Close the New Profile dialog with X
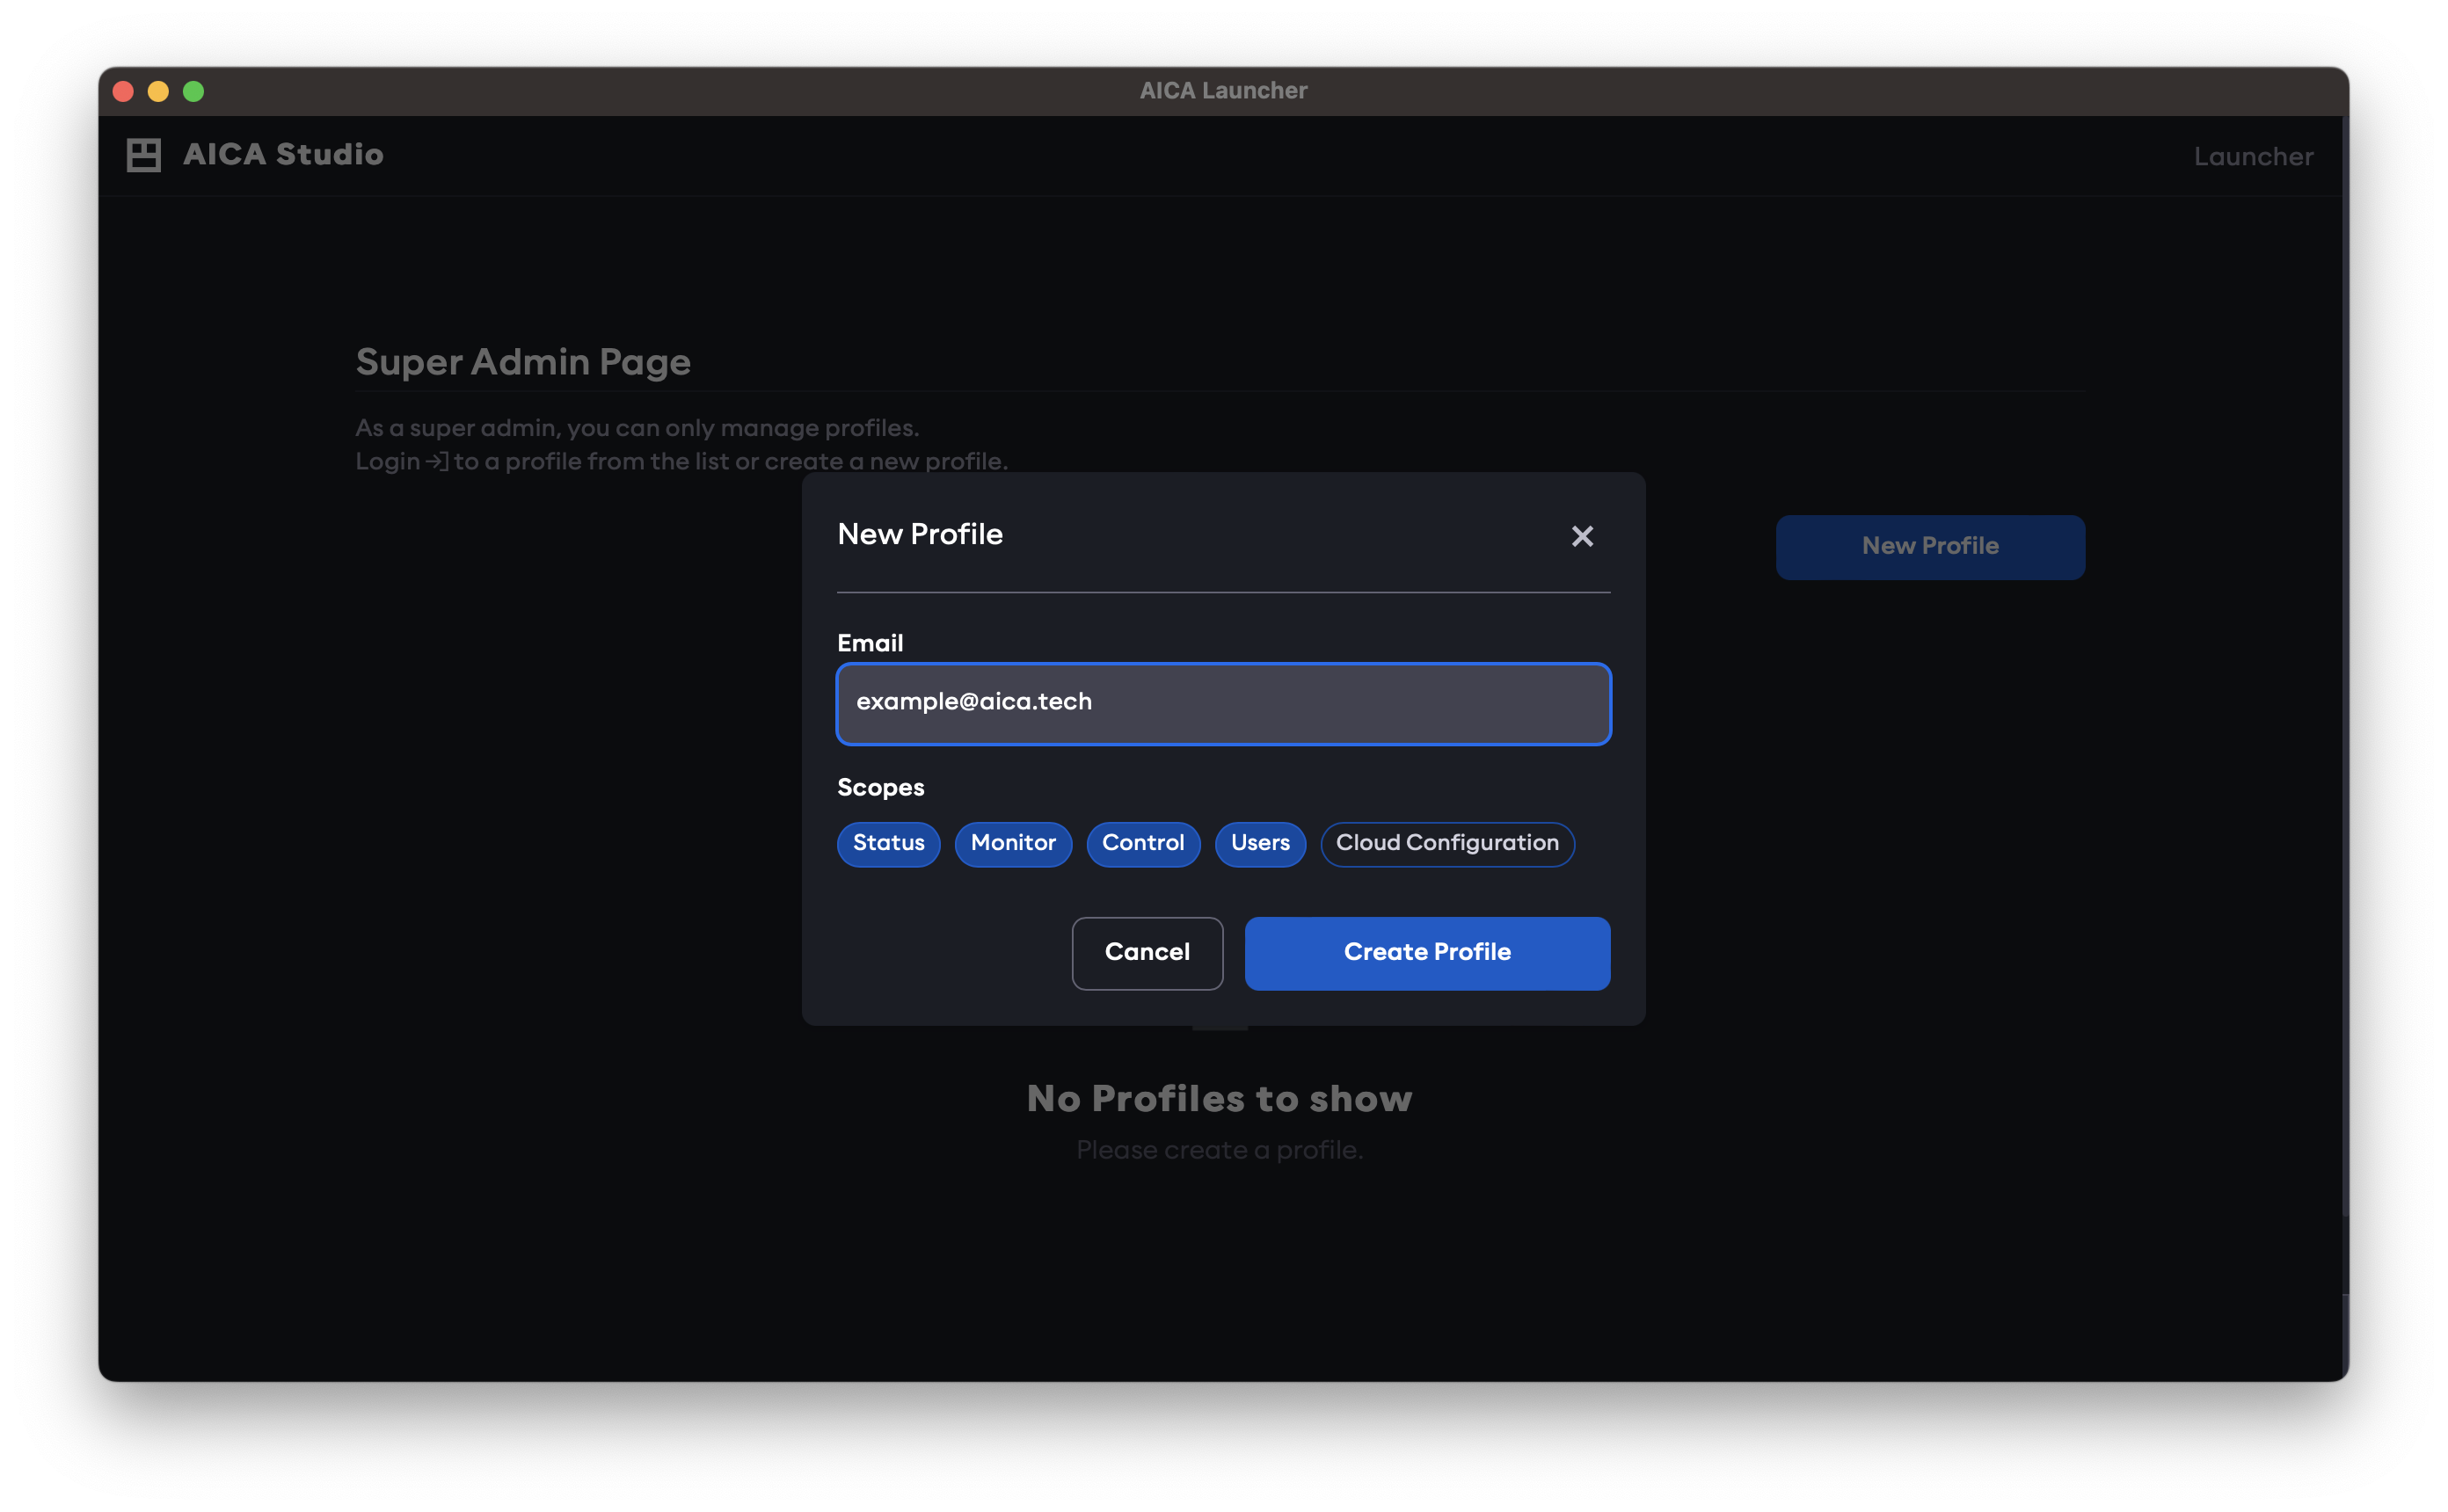The height and width of the screenshot is (1512, 2448). 1582,537
